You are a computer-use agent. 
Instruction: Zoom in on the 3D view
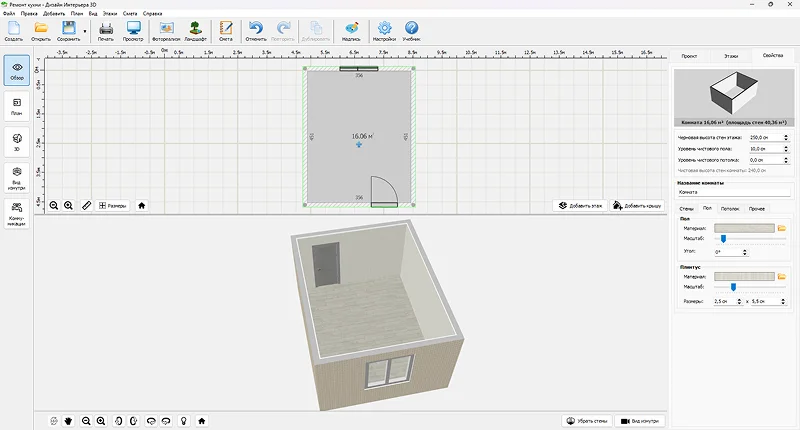click(101, 421)
